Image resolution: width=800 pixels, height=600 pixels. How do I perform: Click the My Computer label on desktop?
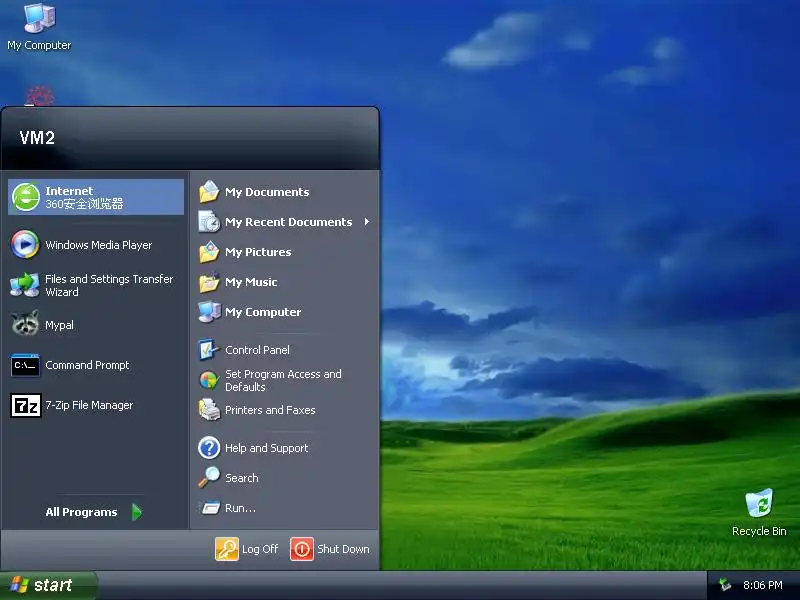(39, 45)
